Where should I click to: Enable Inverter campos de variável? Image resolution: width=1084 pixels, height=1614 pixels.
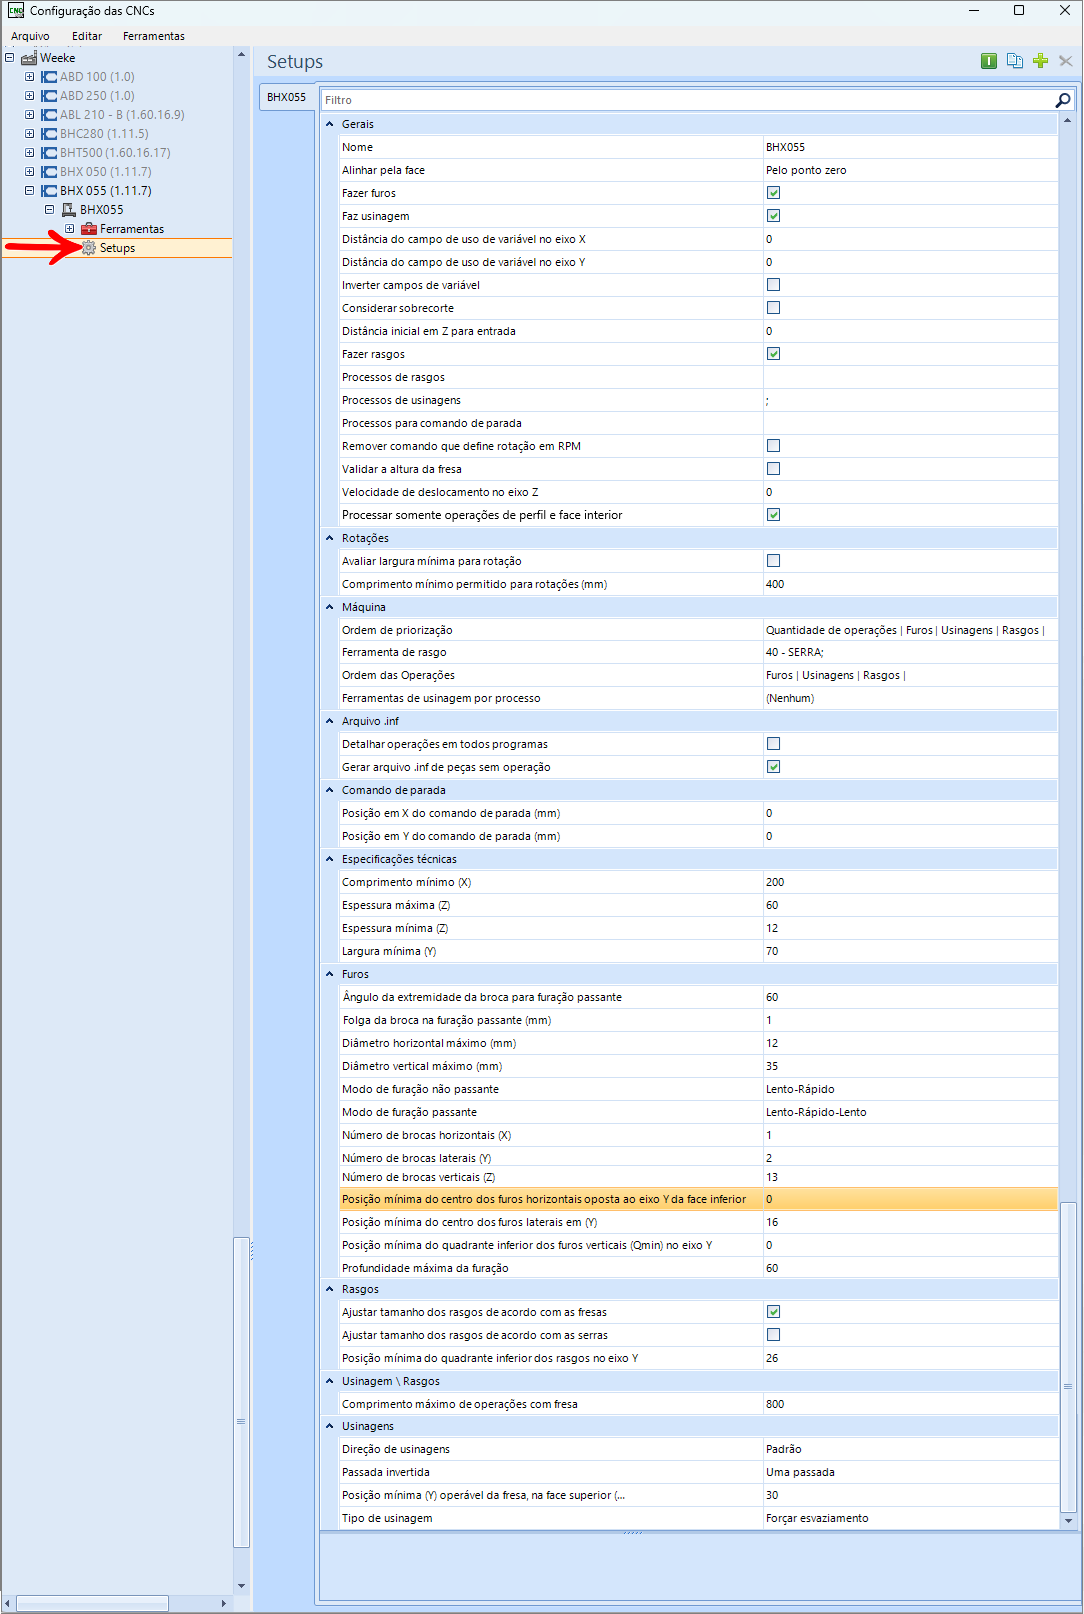coord(773,285)
